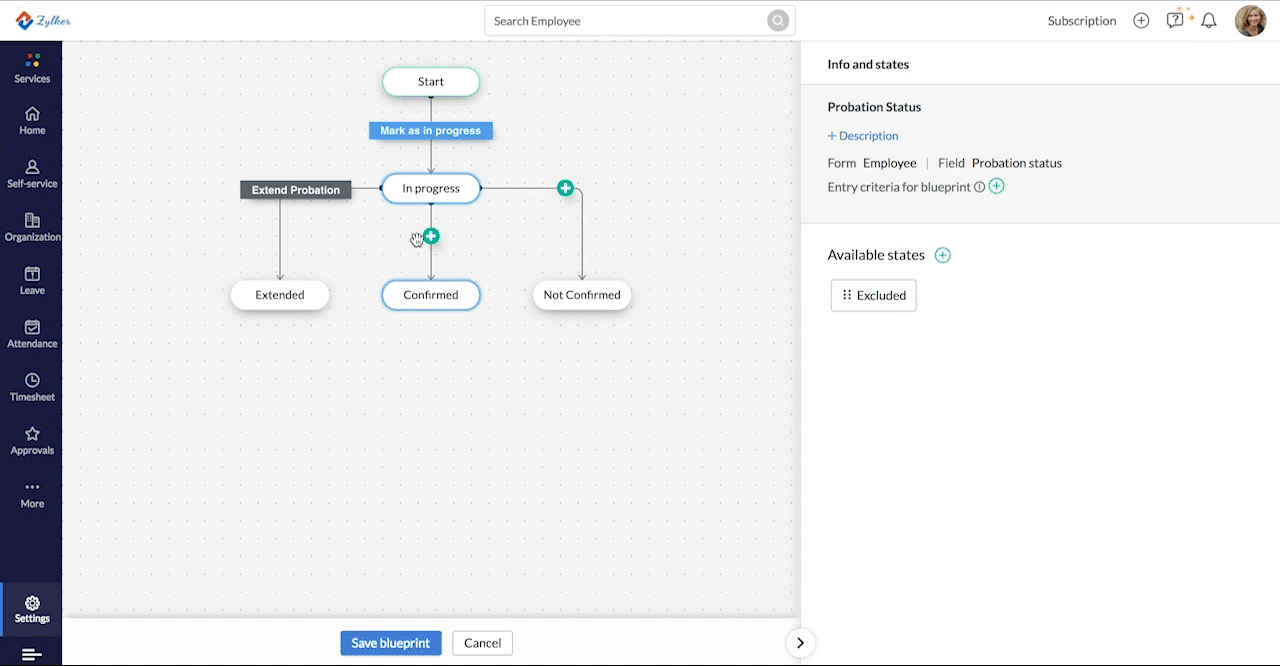Click the Employee form value
1280x666 pixels.
[x=890, y=163]
